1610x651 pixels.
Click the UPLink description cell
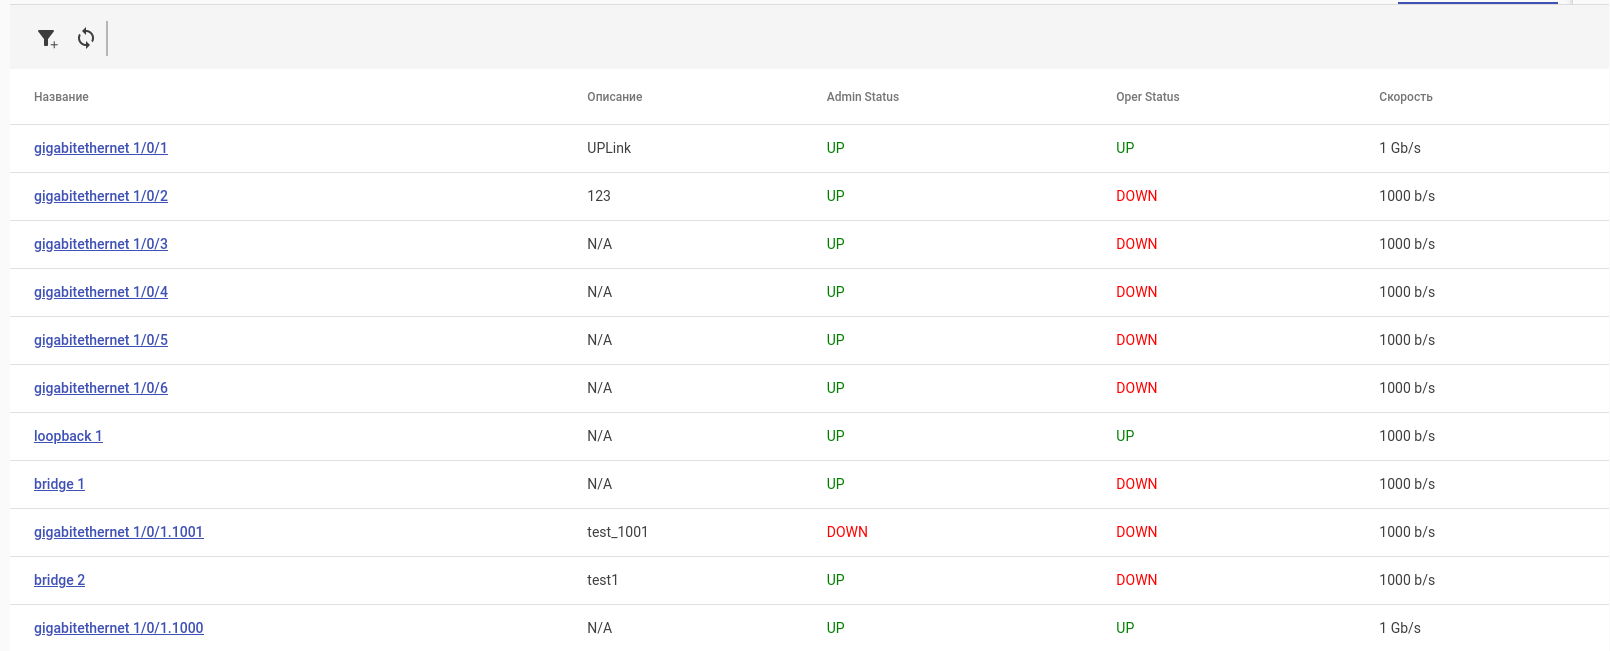(x=609, y=148)
